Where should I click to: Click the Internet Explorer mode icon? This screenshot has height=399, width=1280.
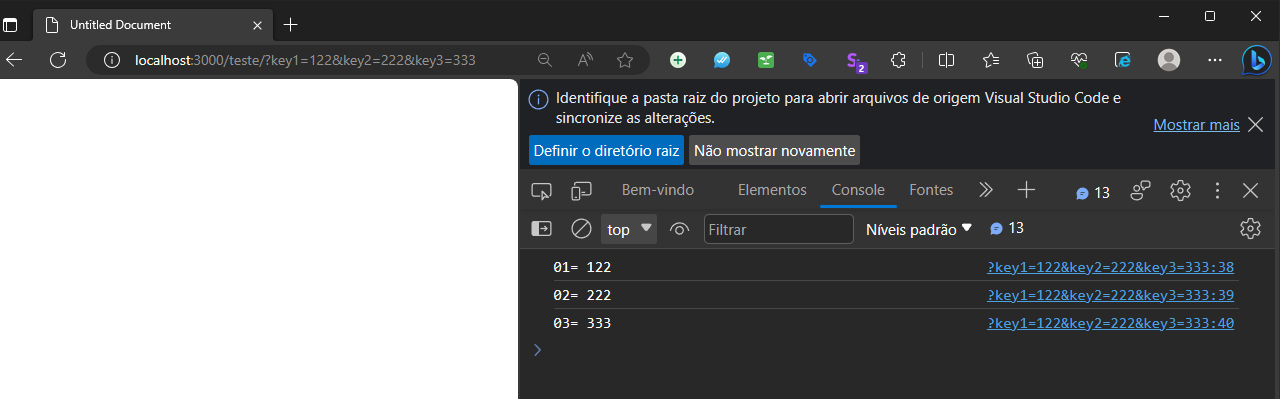click(1123, 60)
